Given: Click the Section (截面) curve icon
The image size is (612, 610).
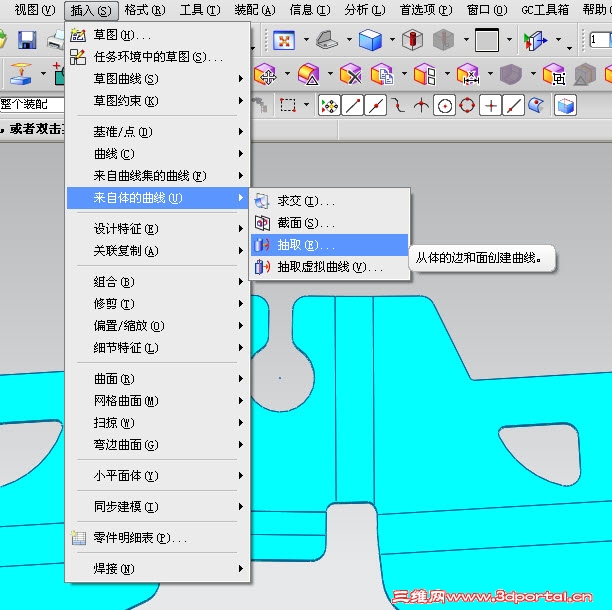Looking at the screenshot, I should (x=262, y=223).
